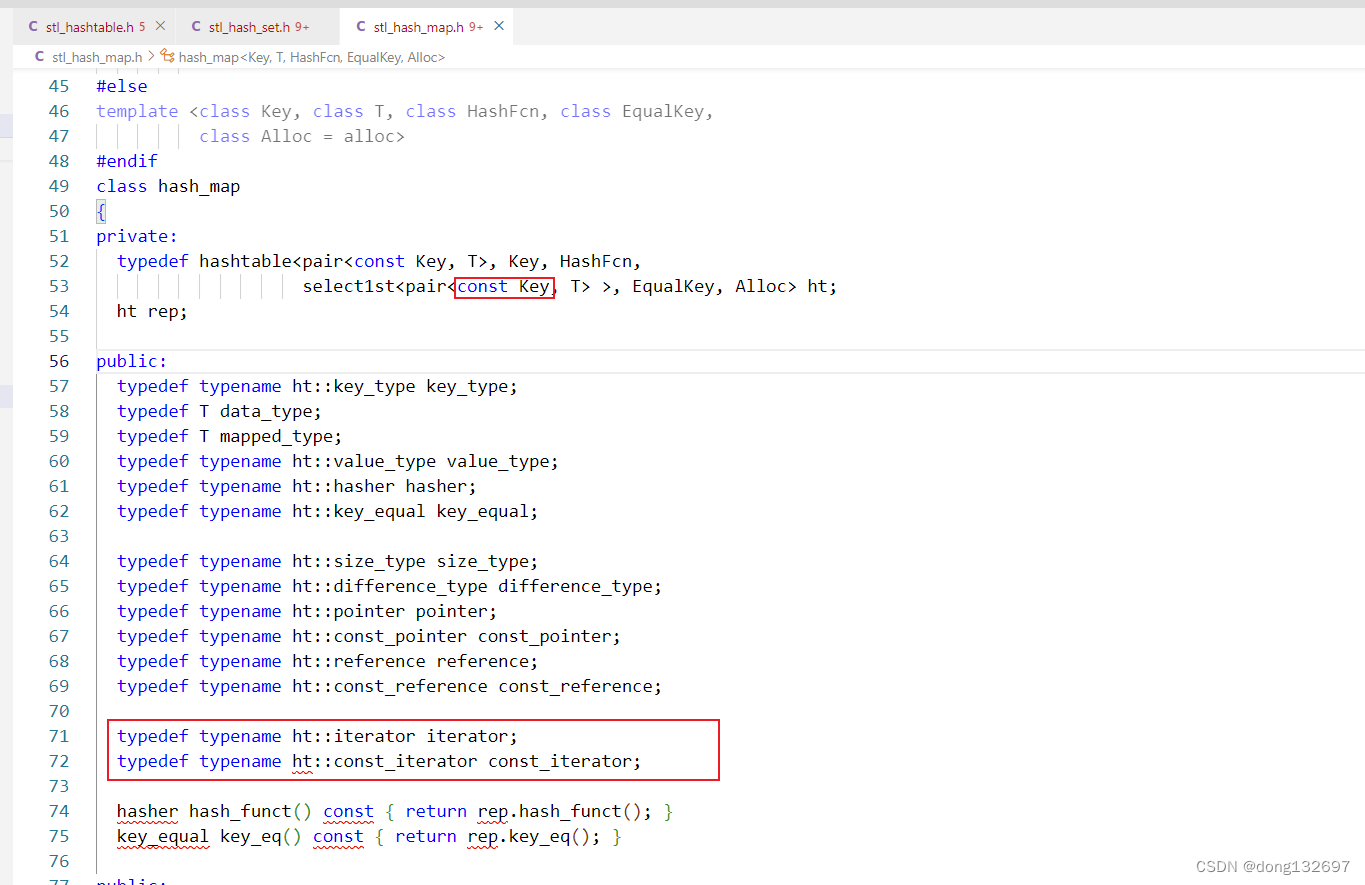Click the C file icon in breadcrumb
Image resolution: width=1365 pixels, height=885 pixels.
pyautogui.click(x=40, y=57)
